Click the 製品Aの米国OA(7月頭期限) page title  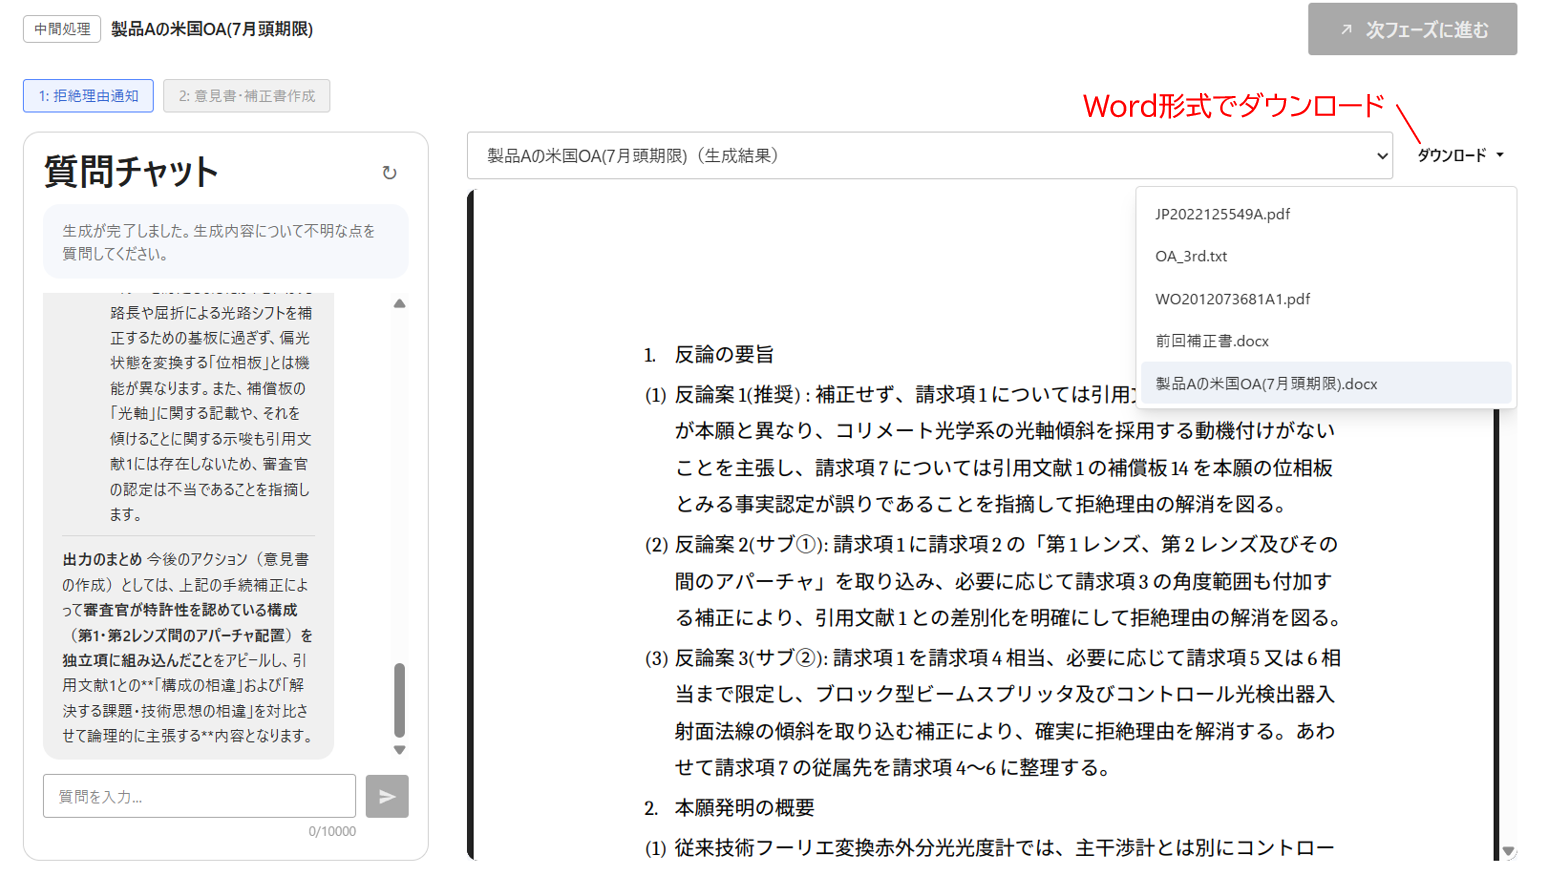click(212, 29)
